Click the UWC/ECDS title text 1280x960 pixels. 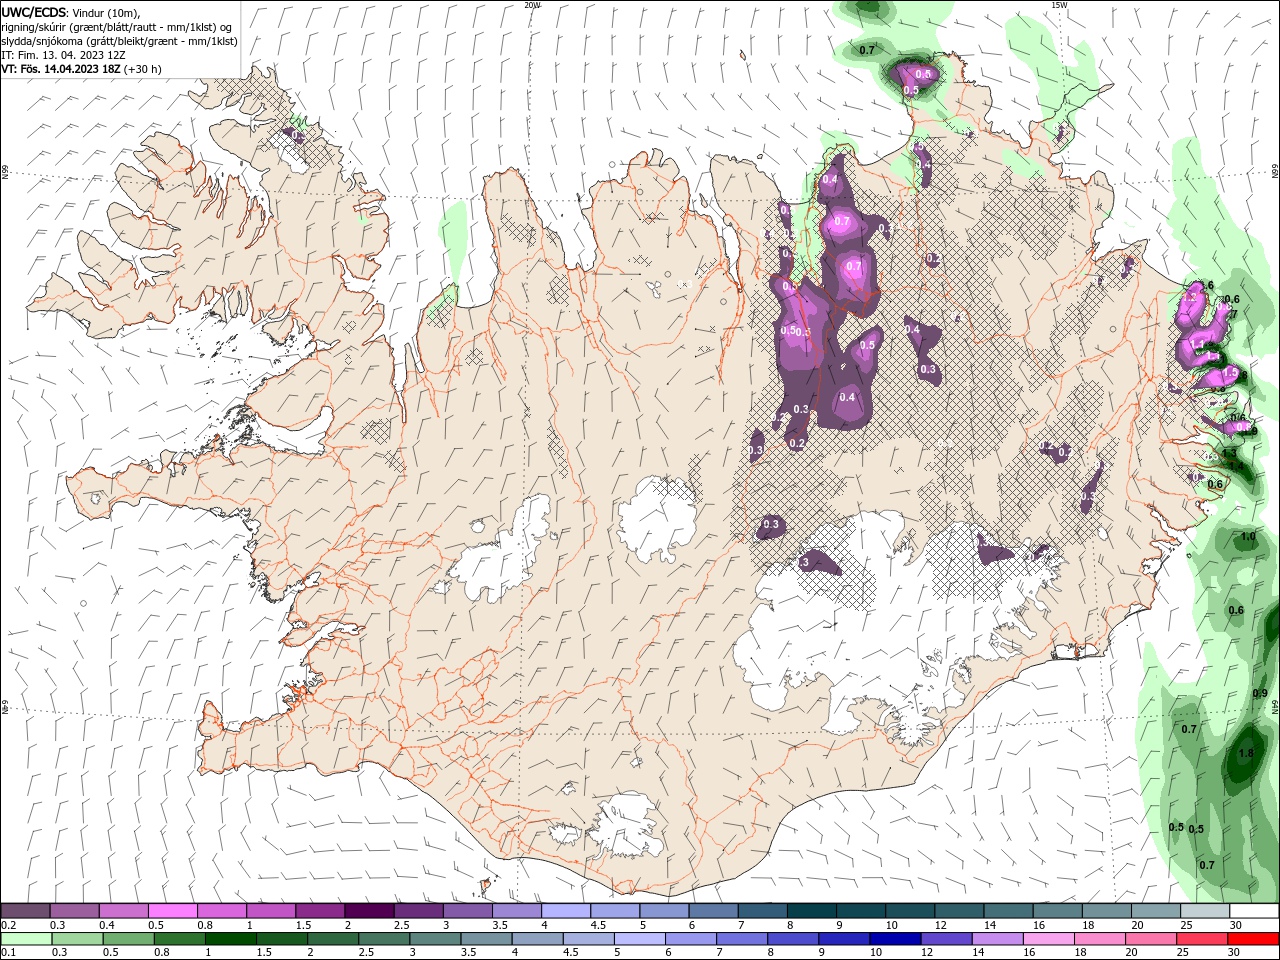33,11
